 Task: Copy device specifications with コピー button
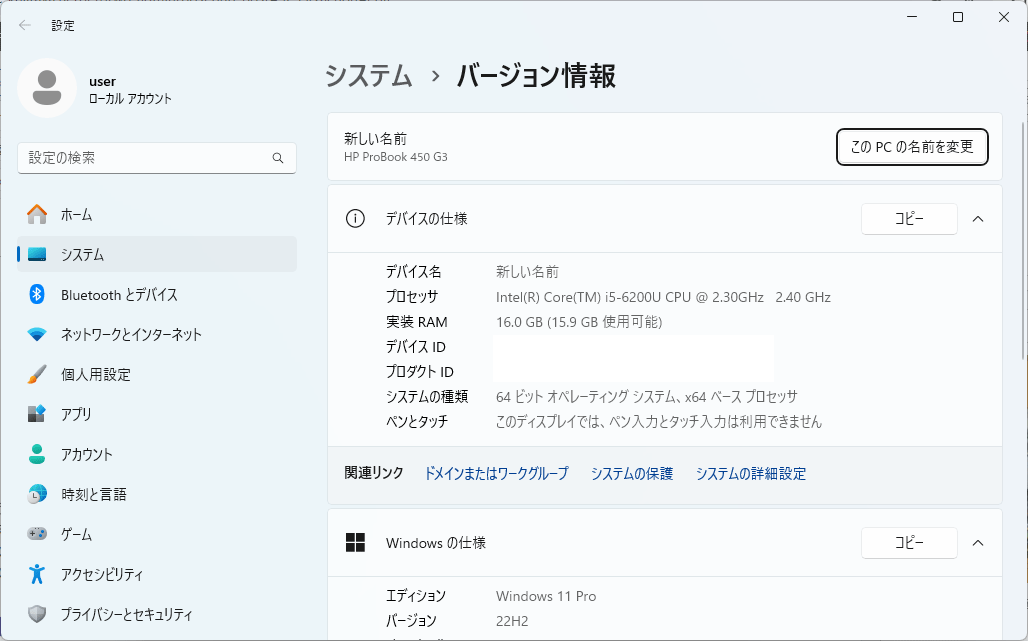click(909, 219)
